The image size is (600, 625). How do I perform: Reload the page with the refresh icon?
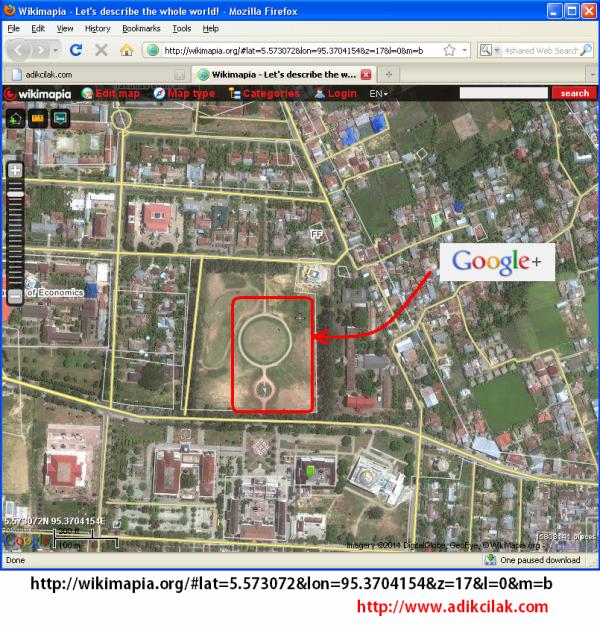coord(76,50)
